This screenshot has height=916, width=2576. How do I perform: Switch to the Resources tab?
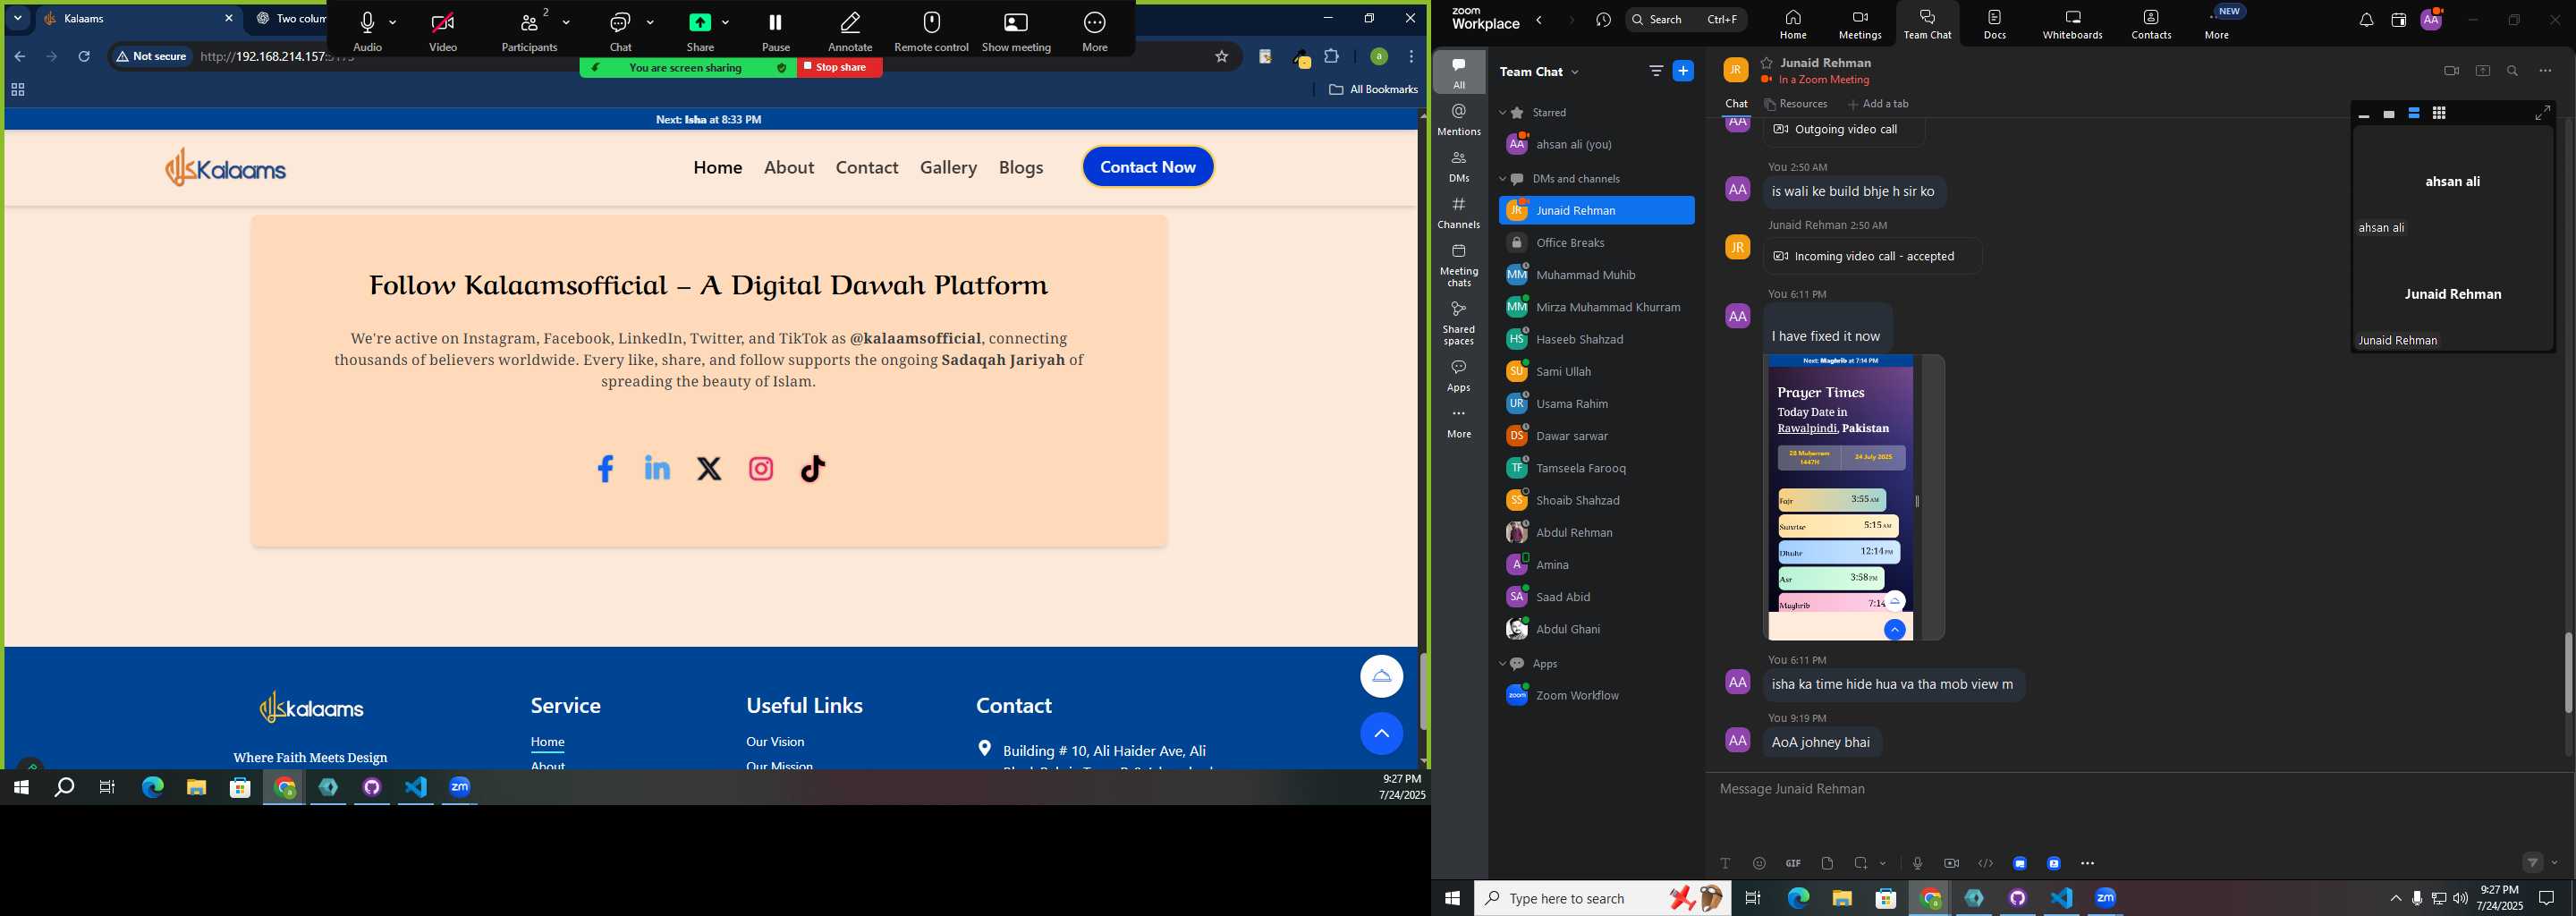(1797, 104)
